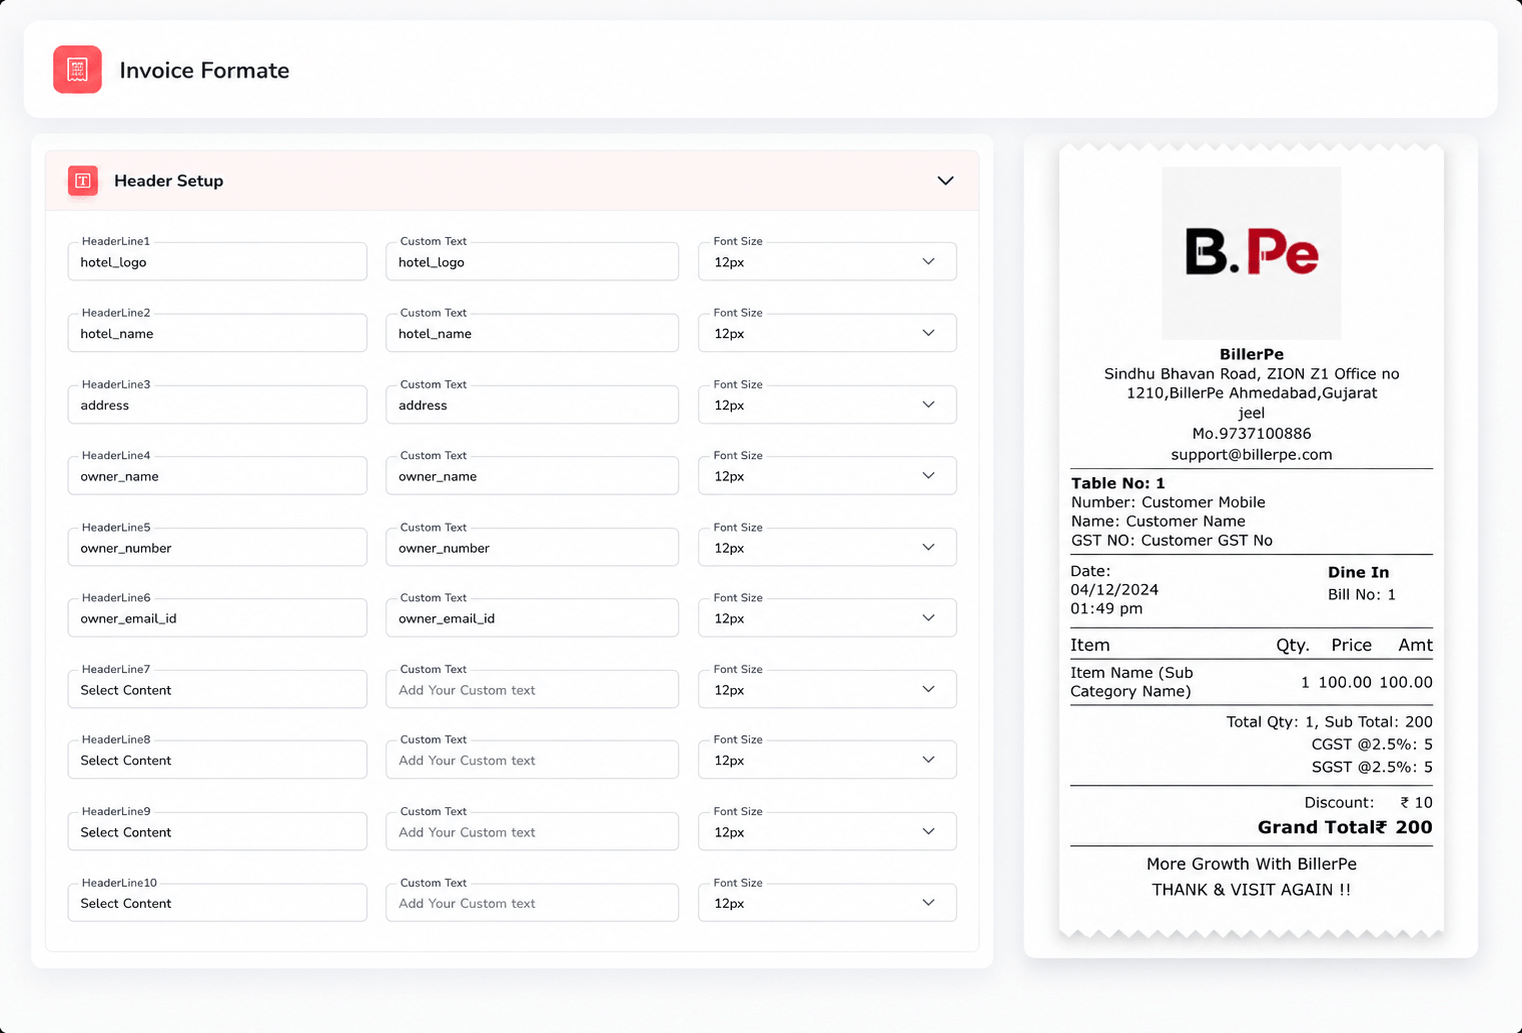Select the HeaderLine4 owner_name field
1522x1033 pixels.
coord(217,476)
